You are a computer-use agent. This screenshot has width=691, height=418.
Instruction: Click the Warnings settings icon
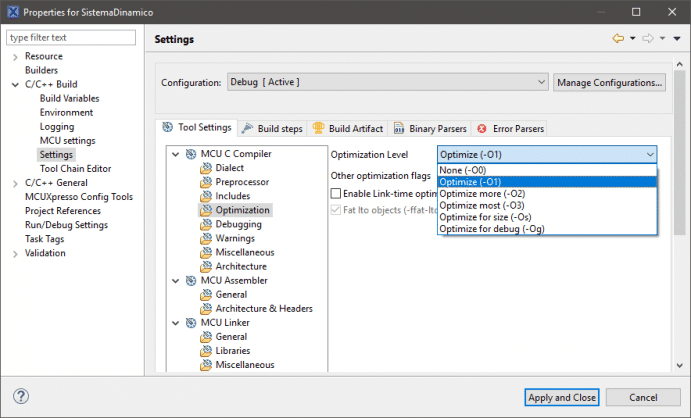click(206, 238)
